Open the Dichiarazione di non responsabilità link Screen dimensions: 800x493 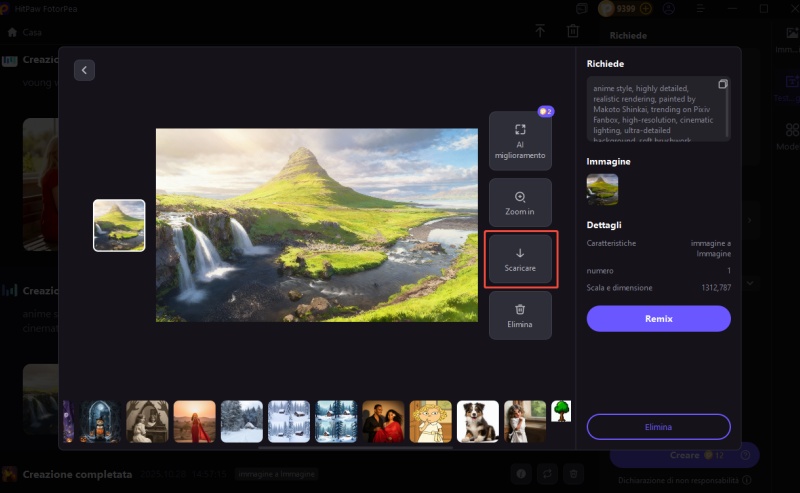[x=678, y=480]
